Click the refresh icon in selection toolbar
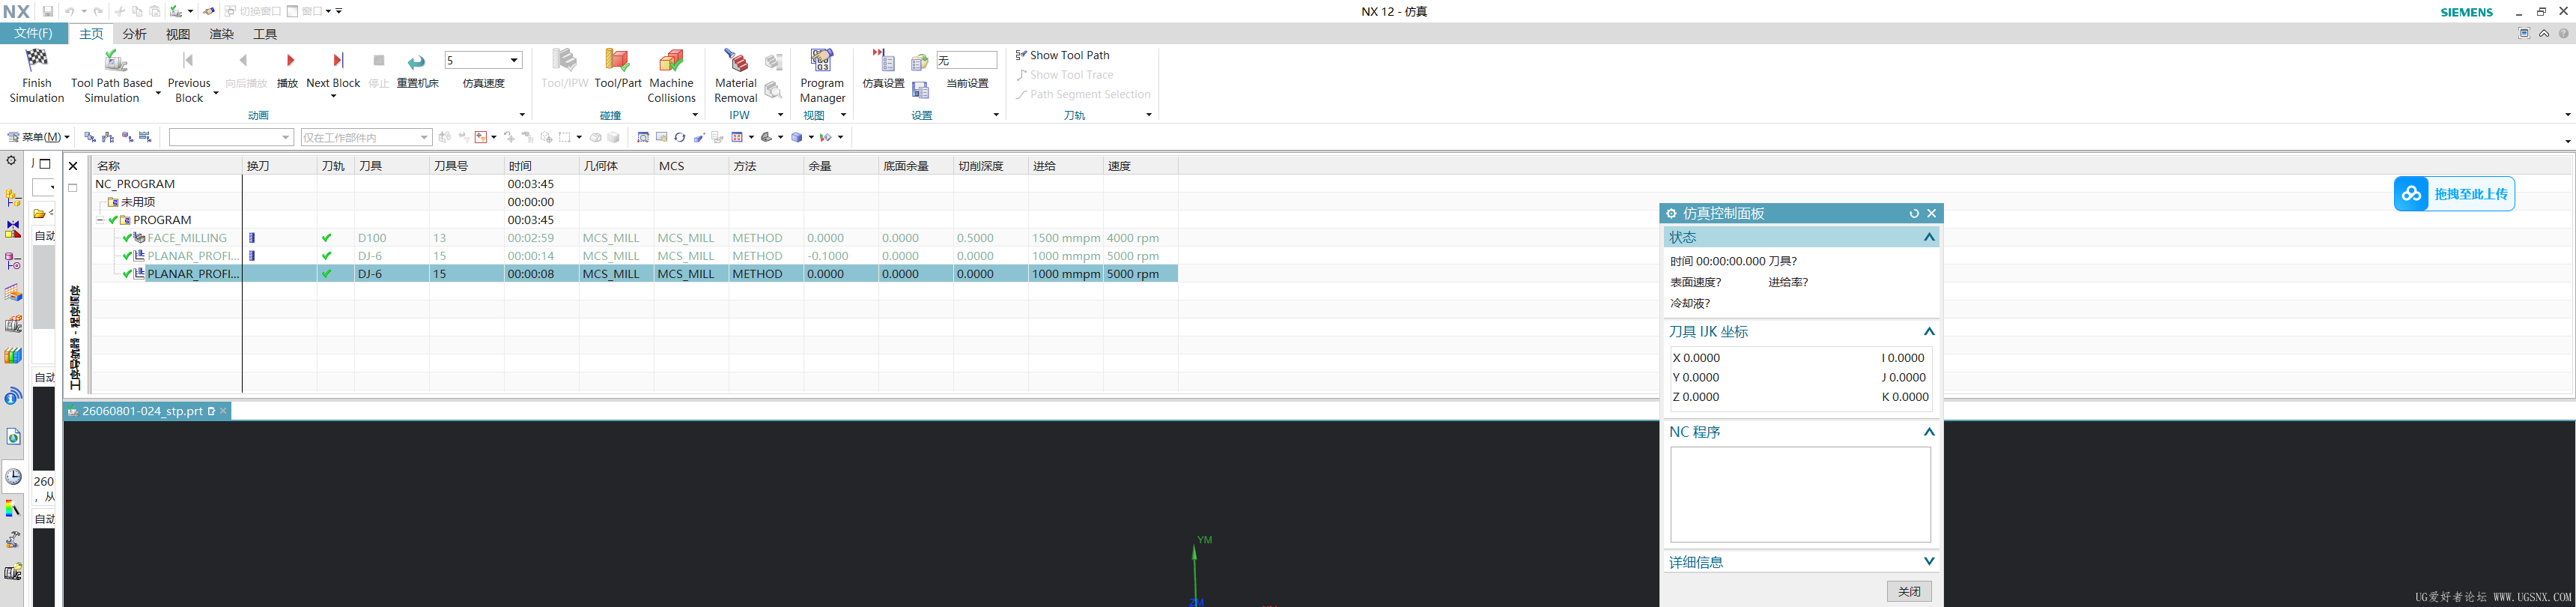This screenshot has height=607, width=2576. point(680,137)
